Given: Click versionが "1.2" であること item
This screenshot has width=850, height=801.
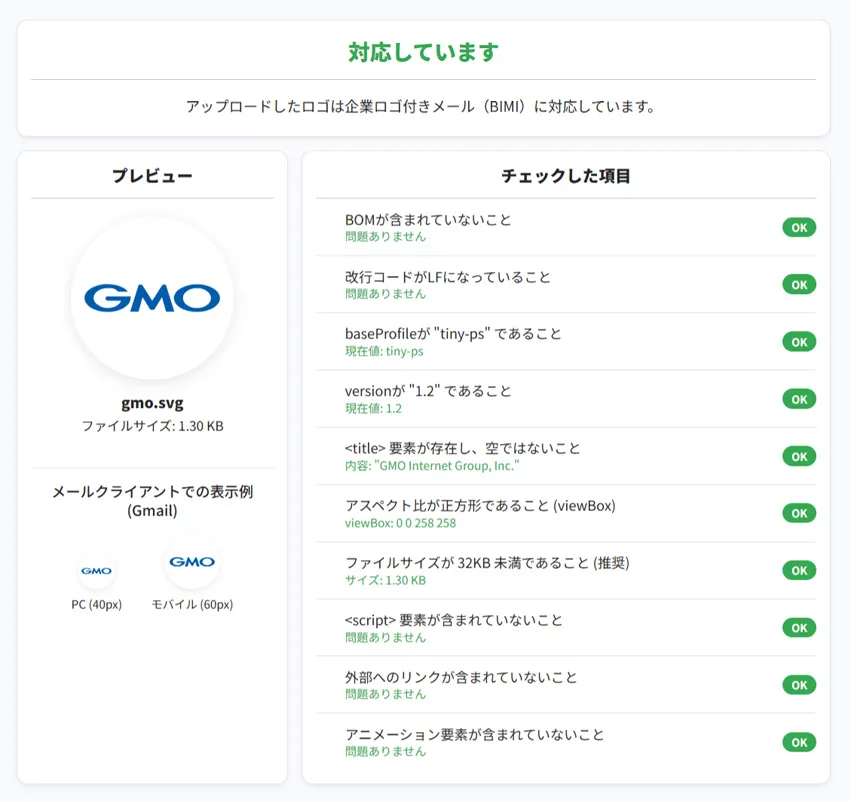Looking at the screenshot, I should click(x=428, y=391).
